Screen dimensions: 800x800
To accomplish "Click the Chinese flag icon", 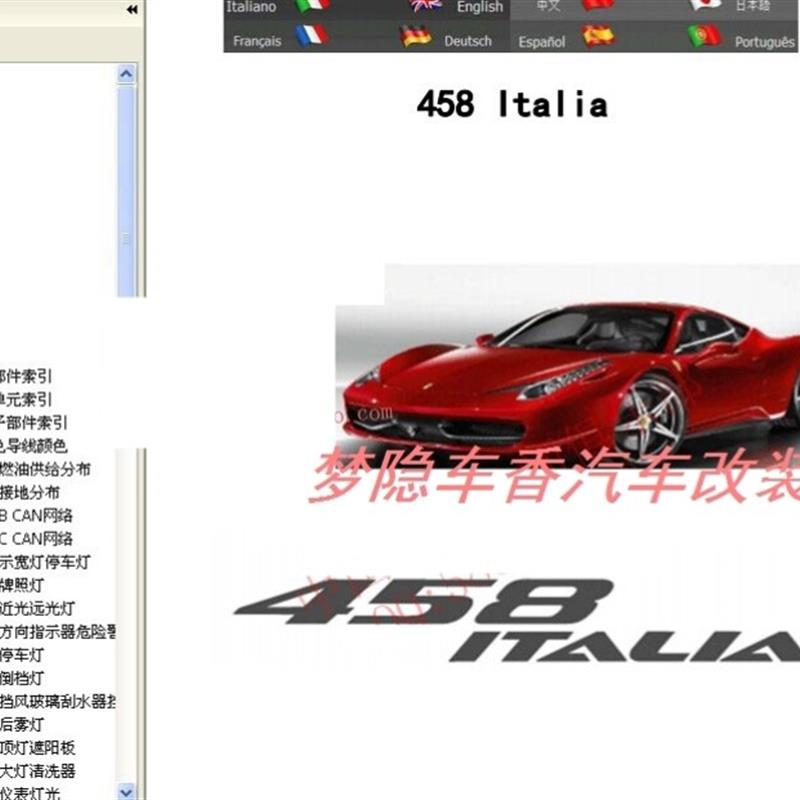I will click(x=598, y=5).
